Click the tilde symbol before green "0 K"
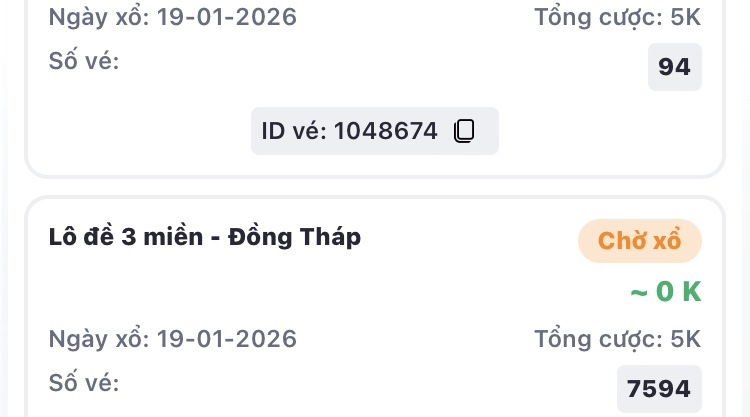This screenshot has width=750, height=417. tap(638, 292)
